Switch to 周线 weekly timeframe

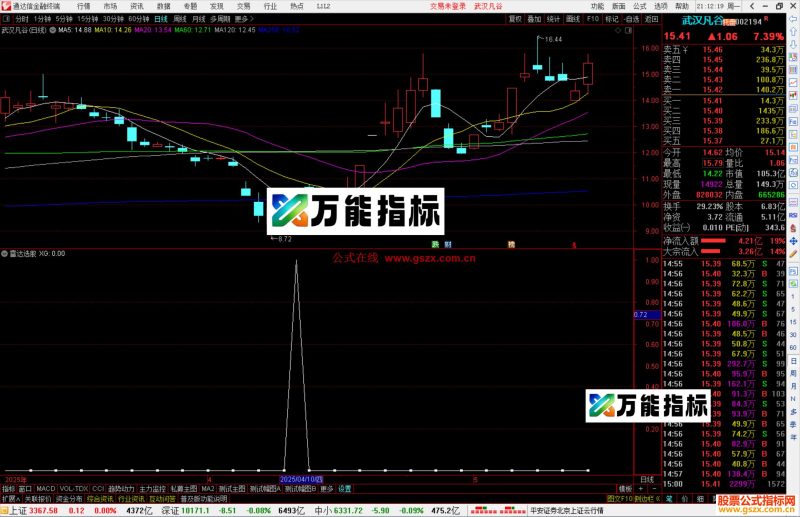(180, 19)
